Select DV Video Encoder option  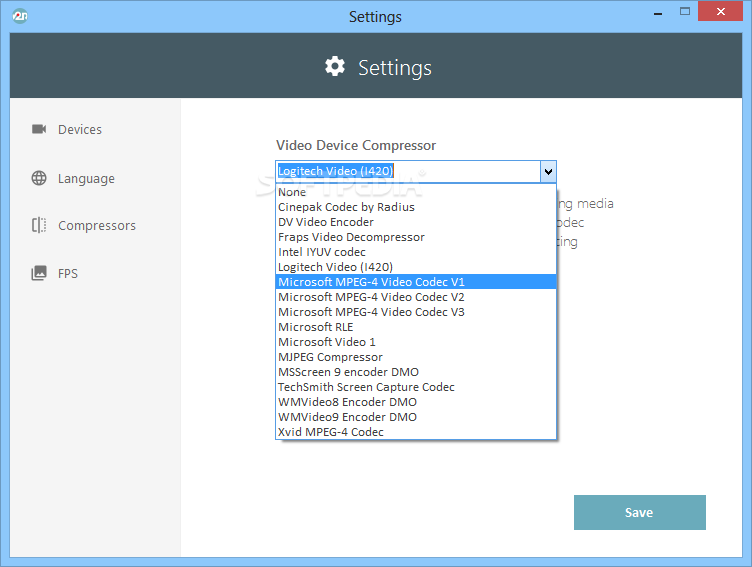pyautogui.click(x=416, y=222)
